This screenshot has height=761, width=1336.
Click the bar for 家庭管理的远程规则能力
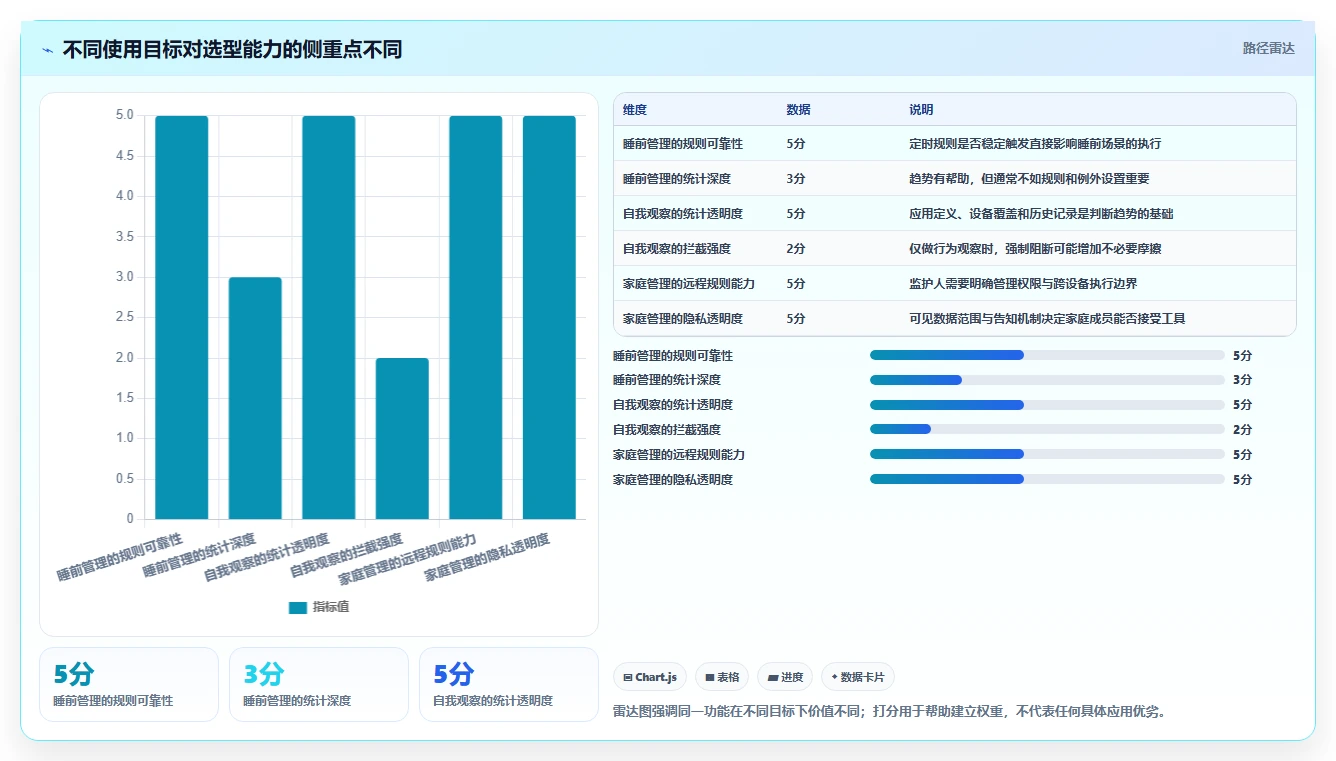click(x=476, y=317)
